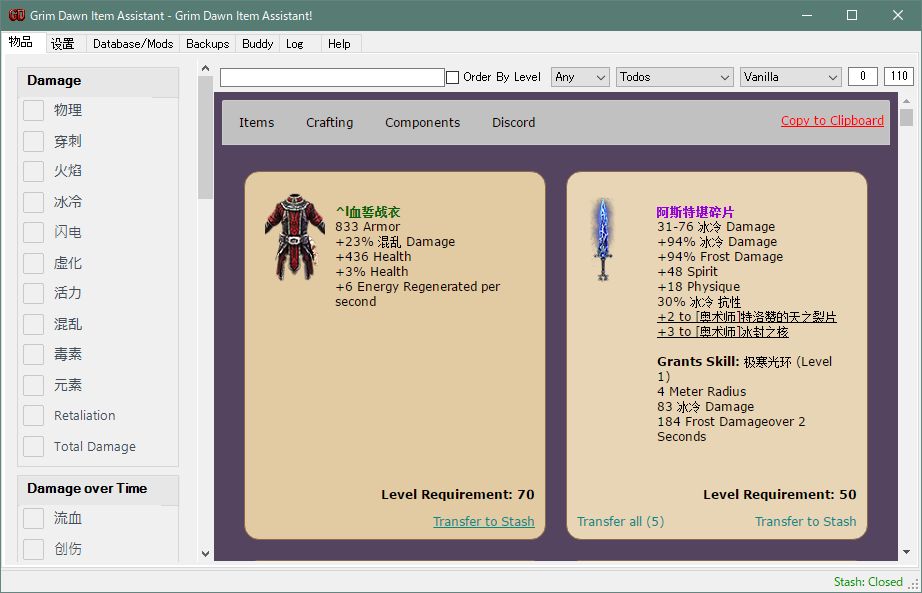Toggle the 毒素 damage checkbox
922x593 pixels.
tap(34, 354)
